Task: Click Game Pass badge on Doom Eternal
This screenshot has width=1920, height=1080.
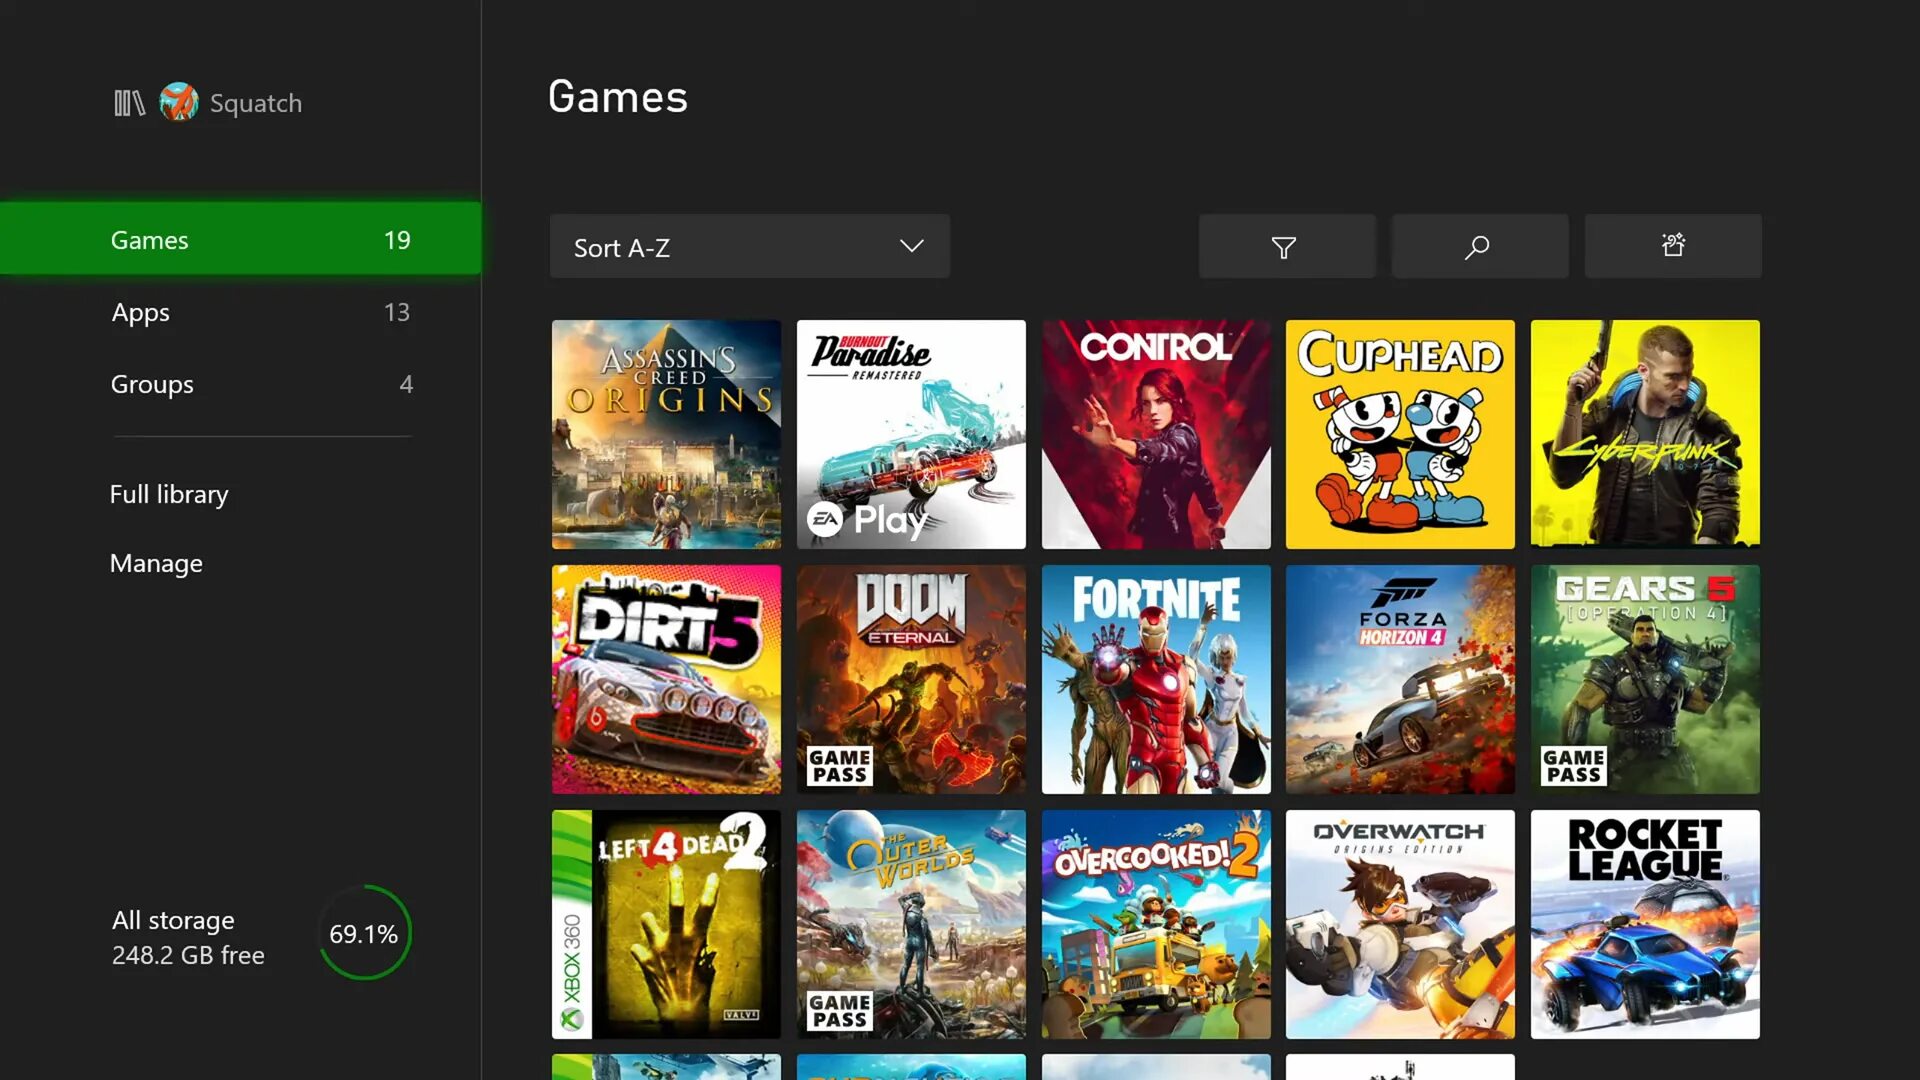Action: coord(840,766)
